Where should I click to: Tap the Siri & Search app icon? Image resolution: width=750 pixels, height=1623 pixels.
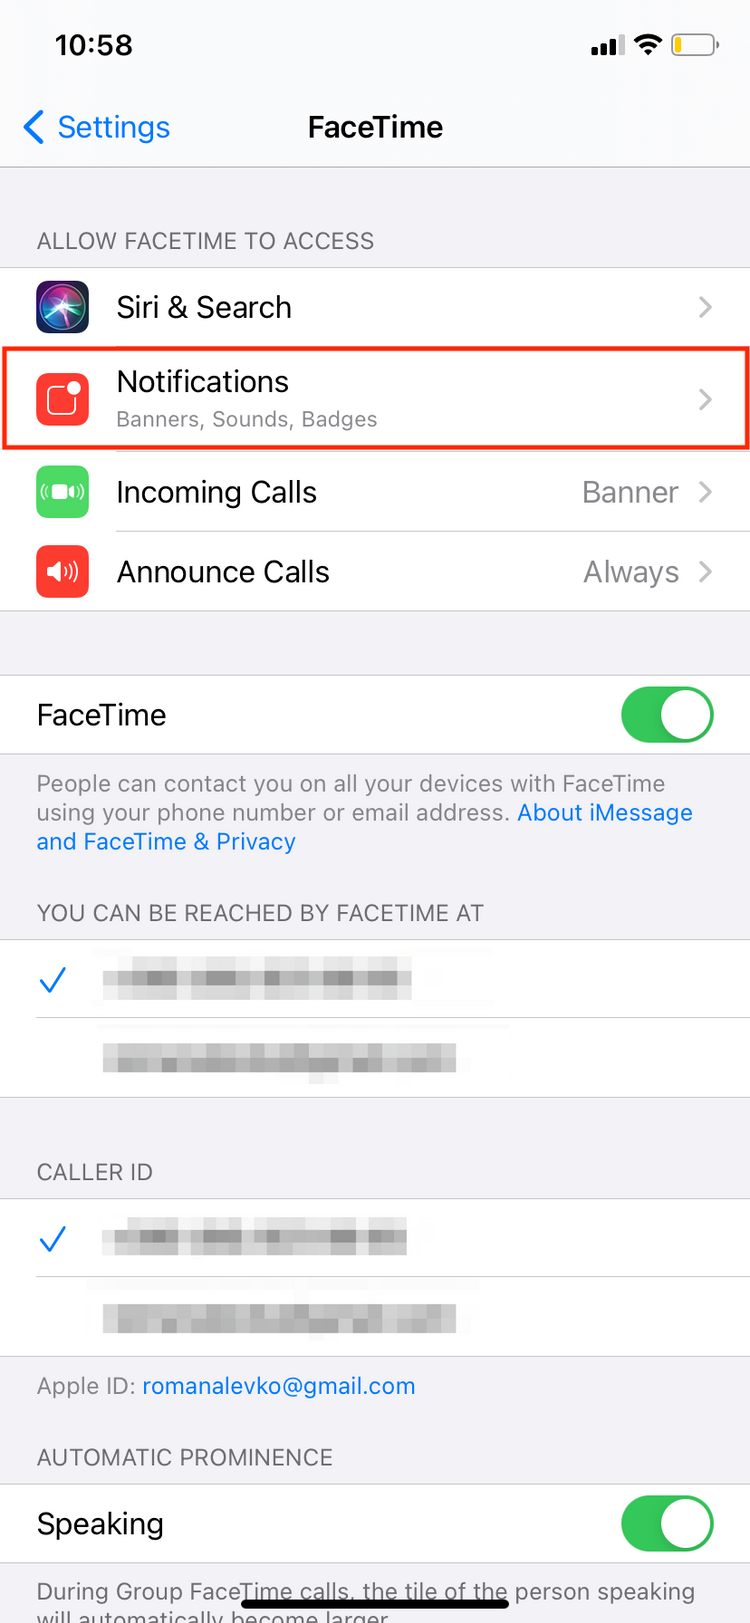click(x=63, y=307)
